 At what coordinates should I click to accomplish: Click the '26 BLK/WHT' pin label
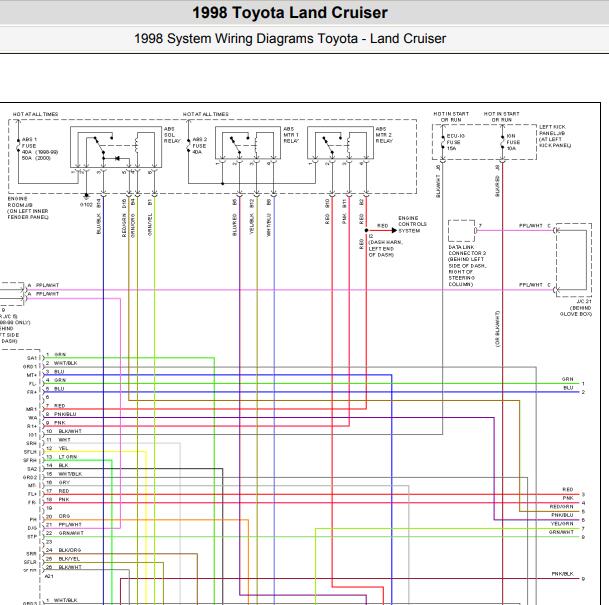(64, 568)
